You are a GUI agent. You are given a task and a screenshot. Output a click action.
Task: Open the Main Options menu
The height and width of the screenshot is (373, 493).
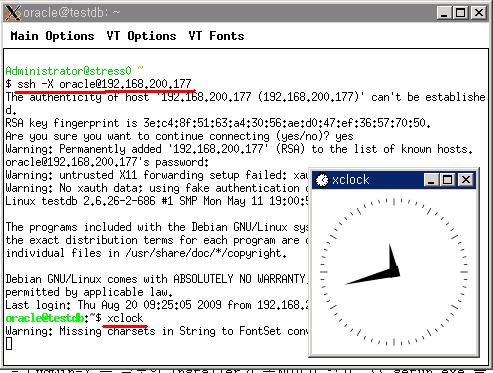click(x=52, y=36)
